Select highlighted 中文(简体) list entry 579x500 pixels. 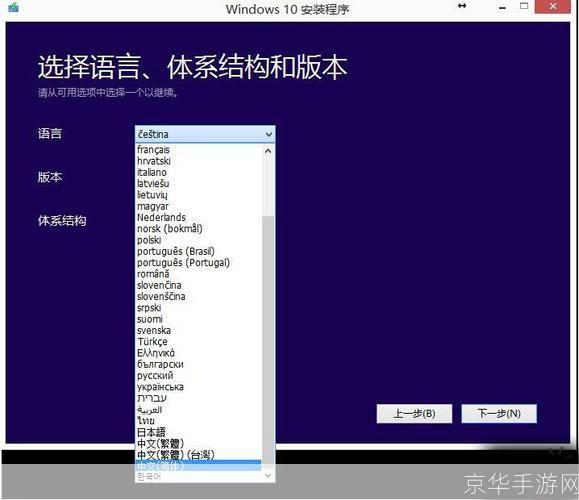point(198,466)
